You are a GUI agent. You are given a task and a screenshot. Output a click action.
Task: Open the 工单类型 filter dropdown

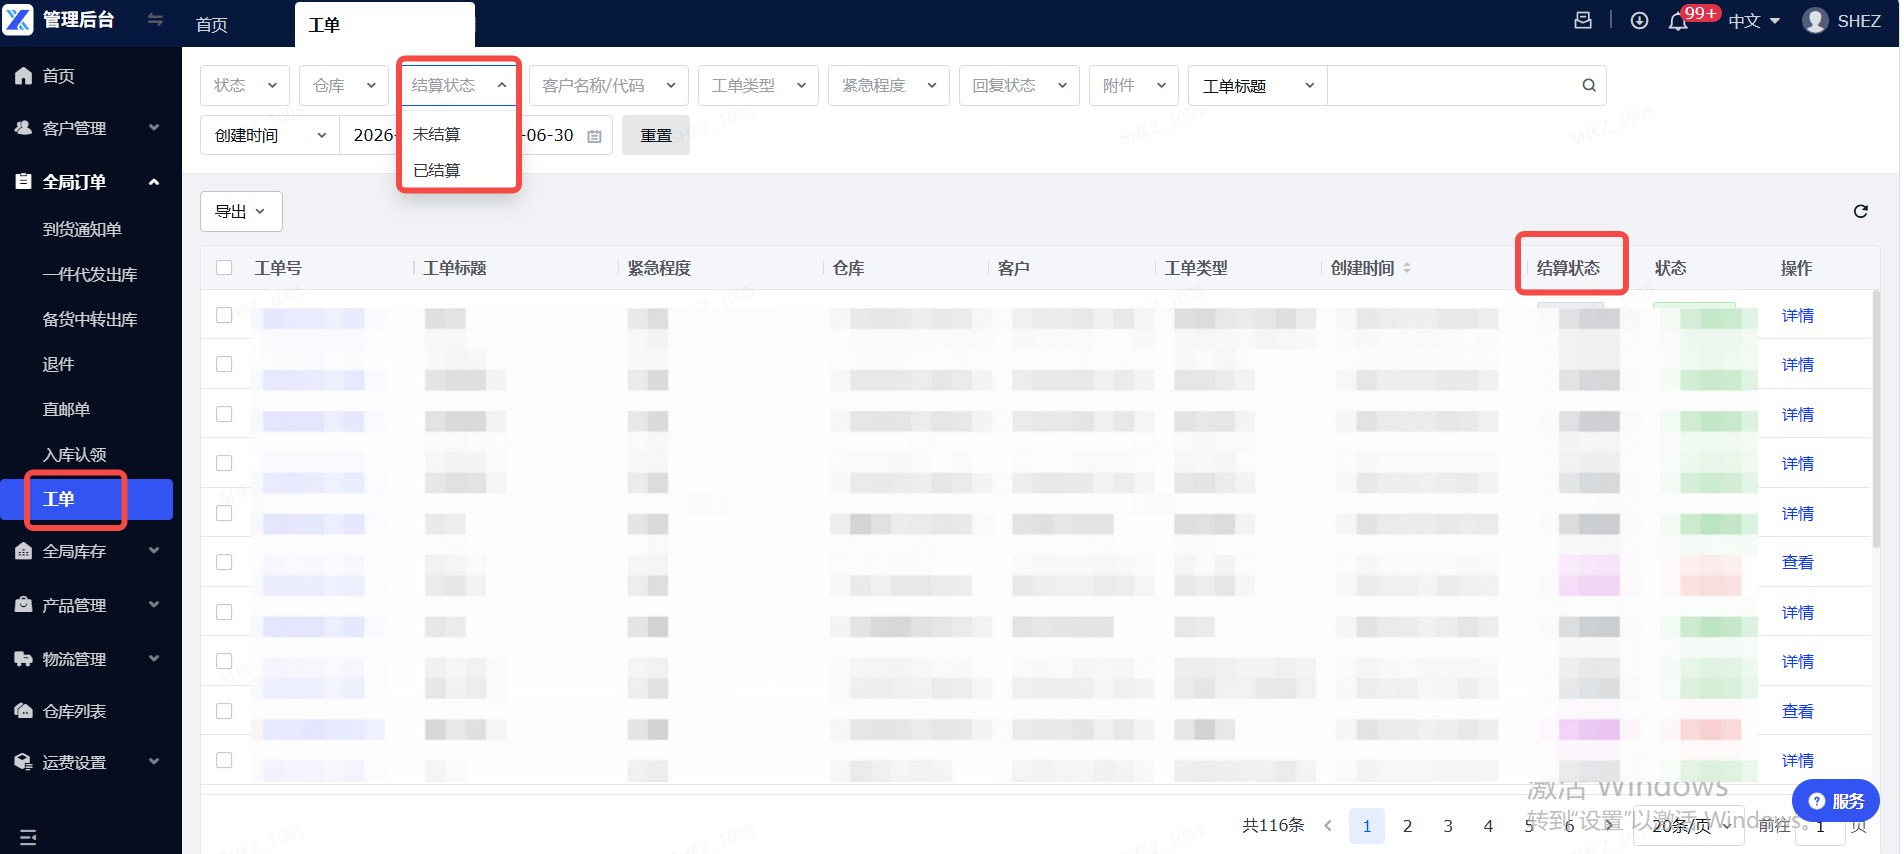[x=758, y=85]
